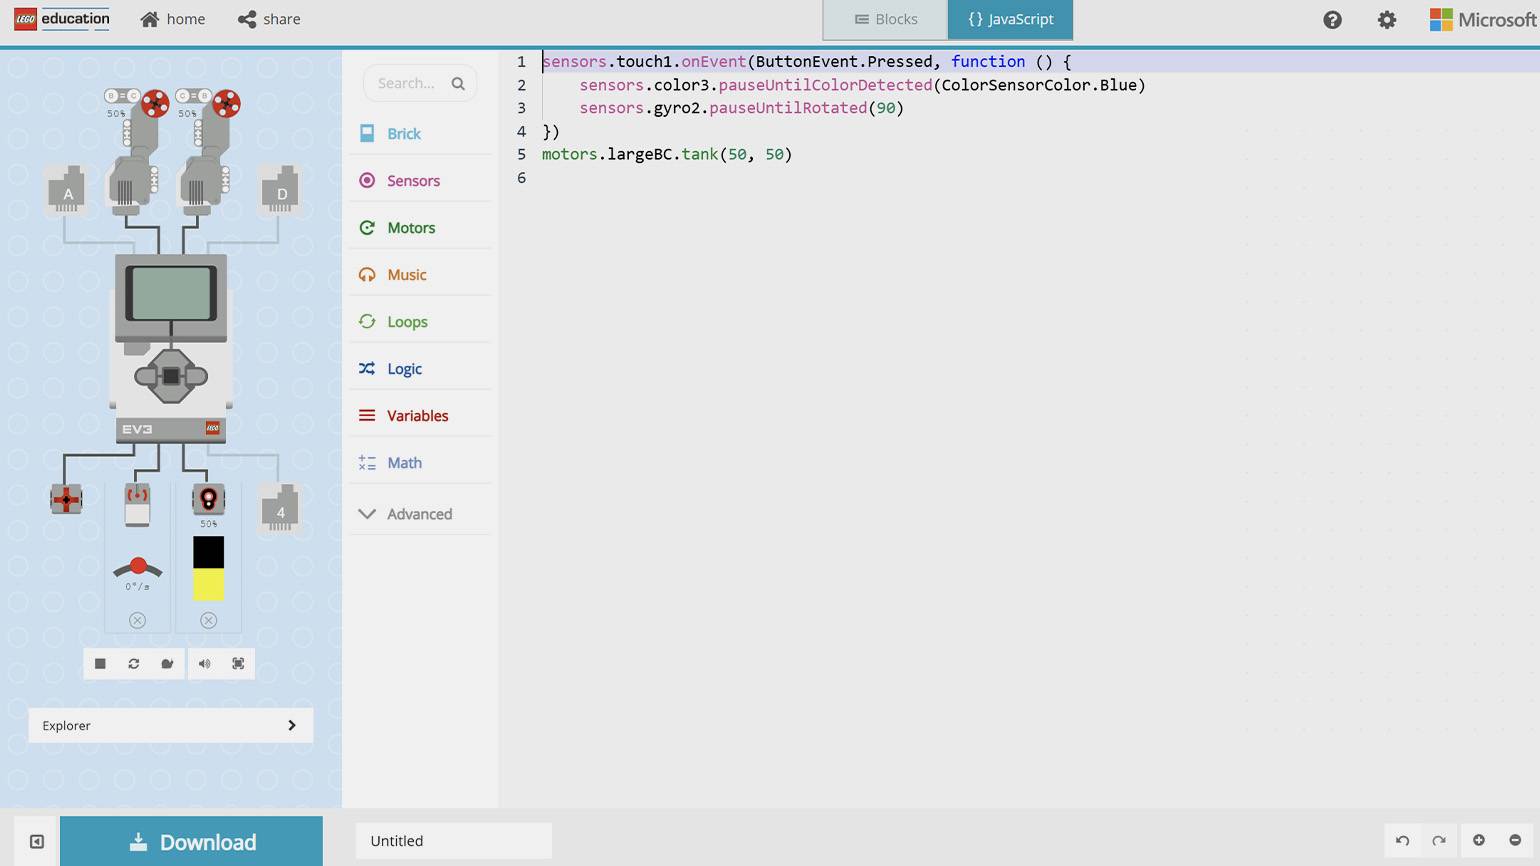Screen dimensions: 1540x866
Task: Open the share project dialog
Action: click(269, 19)
